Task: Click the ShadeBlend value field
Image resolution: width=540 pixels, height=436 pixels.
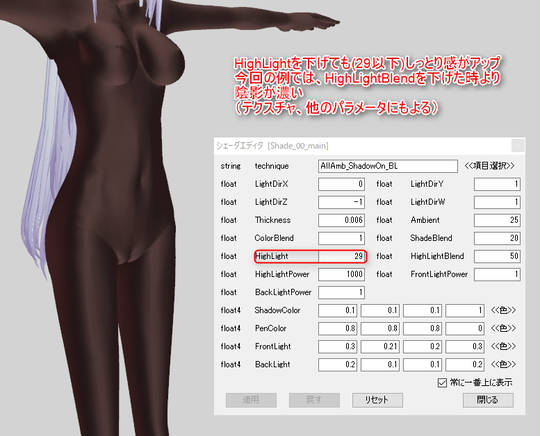Action: (497, 238)
